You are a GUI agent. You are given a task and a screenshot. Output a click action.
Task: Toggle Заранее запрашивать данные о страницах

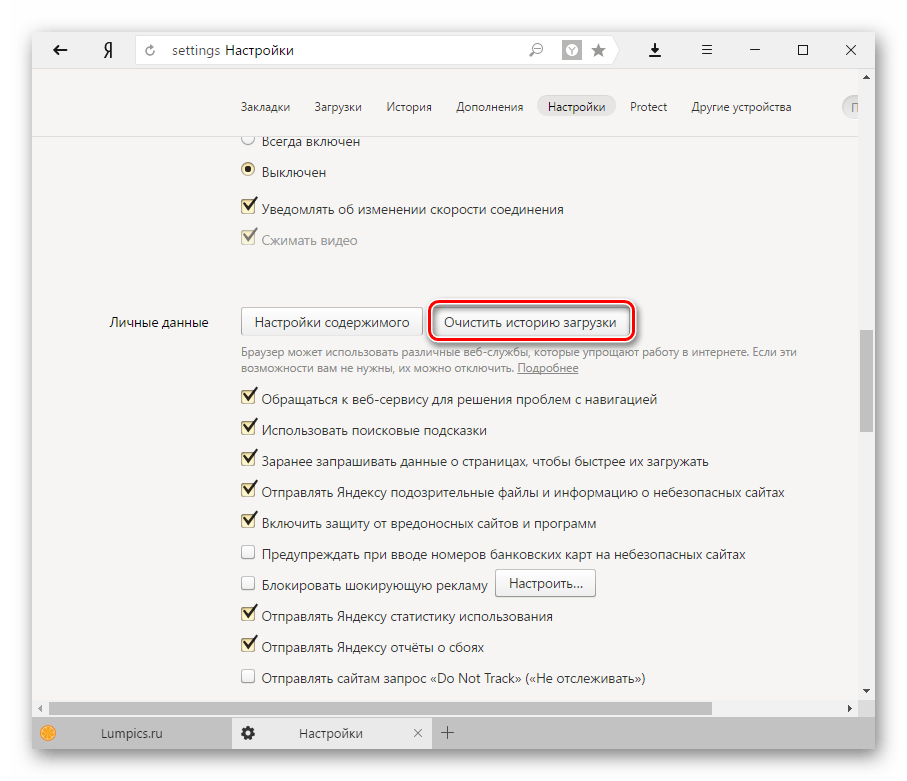tap(249, 458)
